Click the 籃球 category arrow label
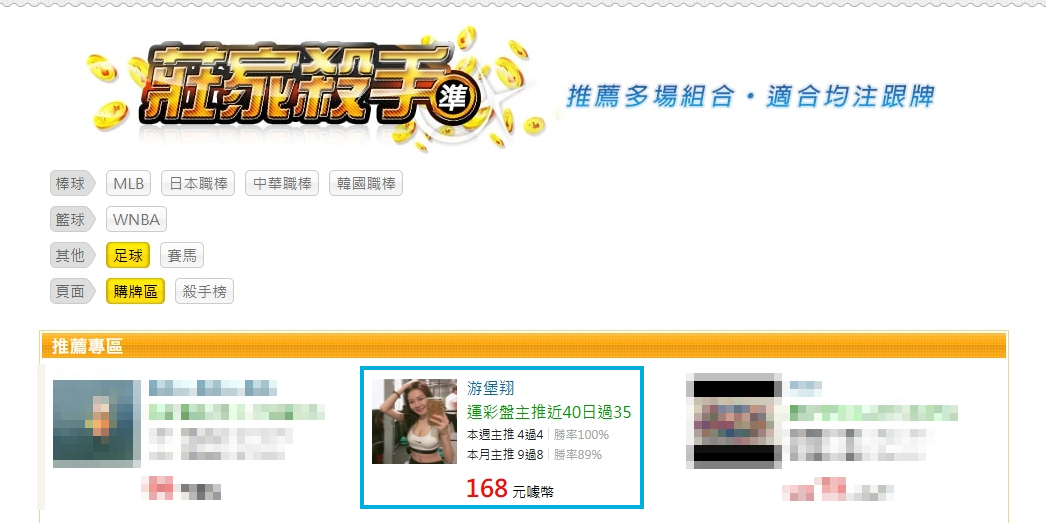1046x523 pixels. click(73, 219)
